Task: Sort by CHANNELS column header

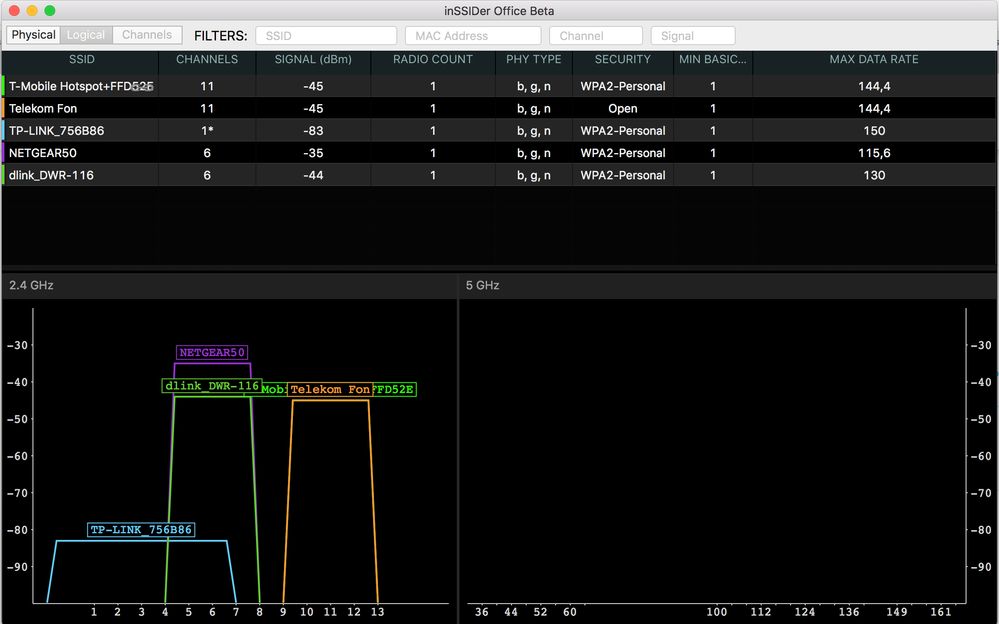Action: [x=207, y=59]
